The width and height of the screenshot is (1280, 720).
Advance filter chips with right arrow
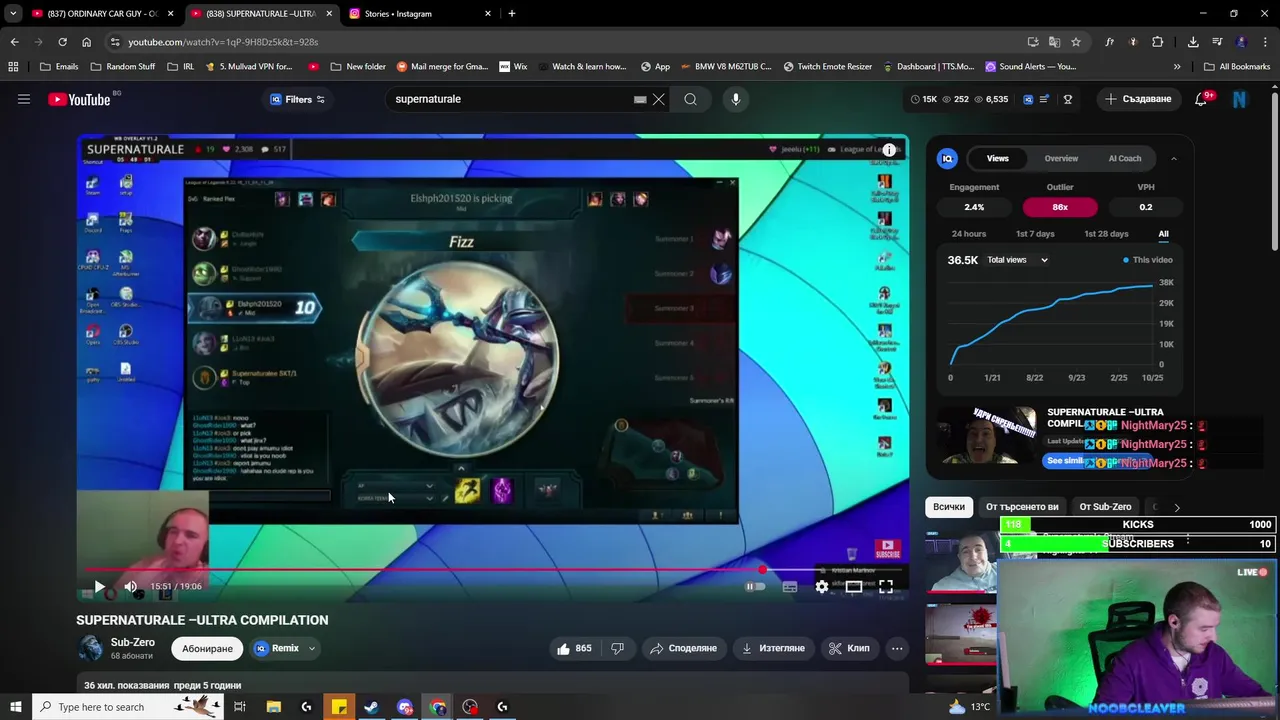point(1177,507)
